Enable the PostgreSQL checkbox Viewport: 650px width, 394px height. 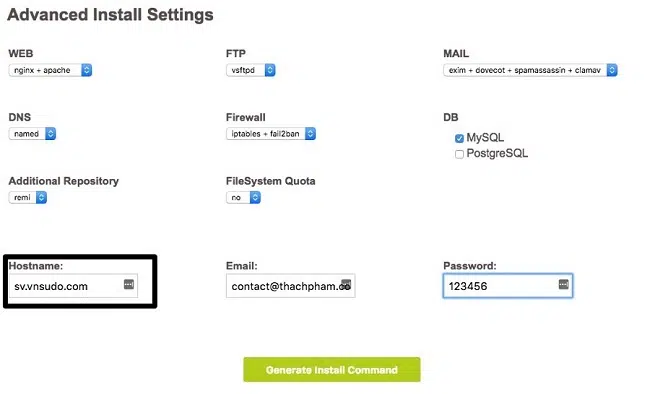click(459, 154)
